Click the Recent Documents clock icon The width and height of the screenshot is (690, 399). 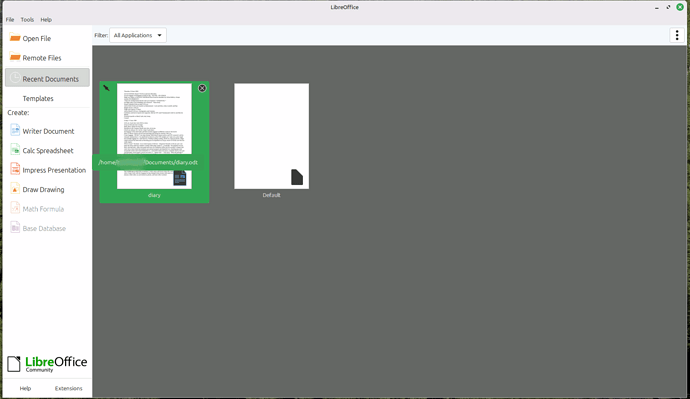[x=15, y=78]
